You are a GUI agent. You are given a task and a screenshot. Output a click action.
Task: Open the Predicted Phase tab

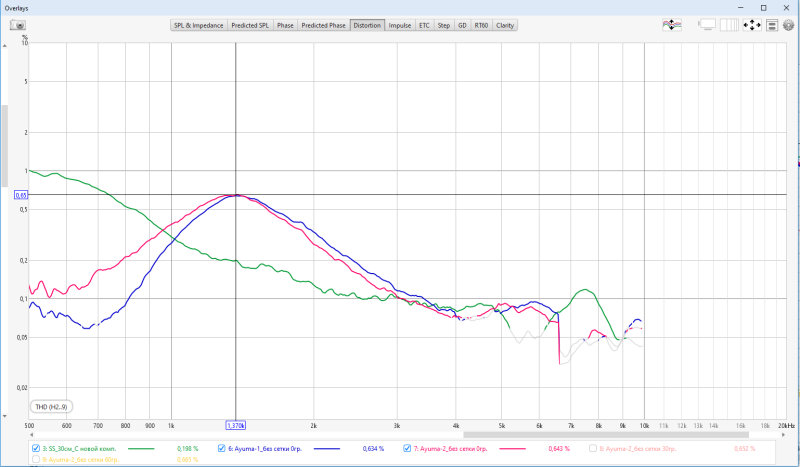pyautogui.click(x=323, y=25)
